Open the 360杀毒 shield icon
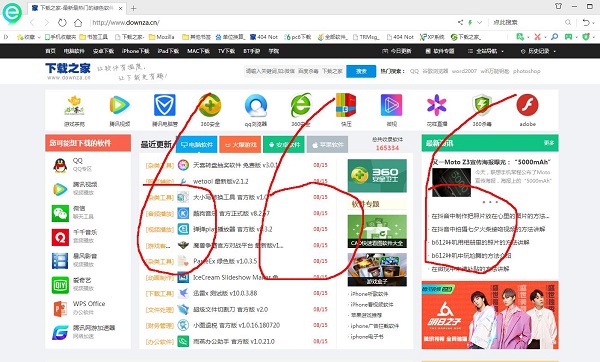Viewport: 600px width, 362px height. (482, 105)
